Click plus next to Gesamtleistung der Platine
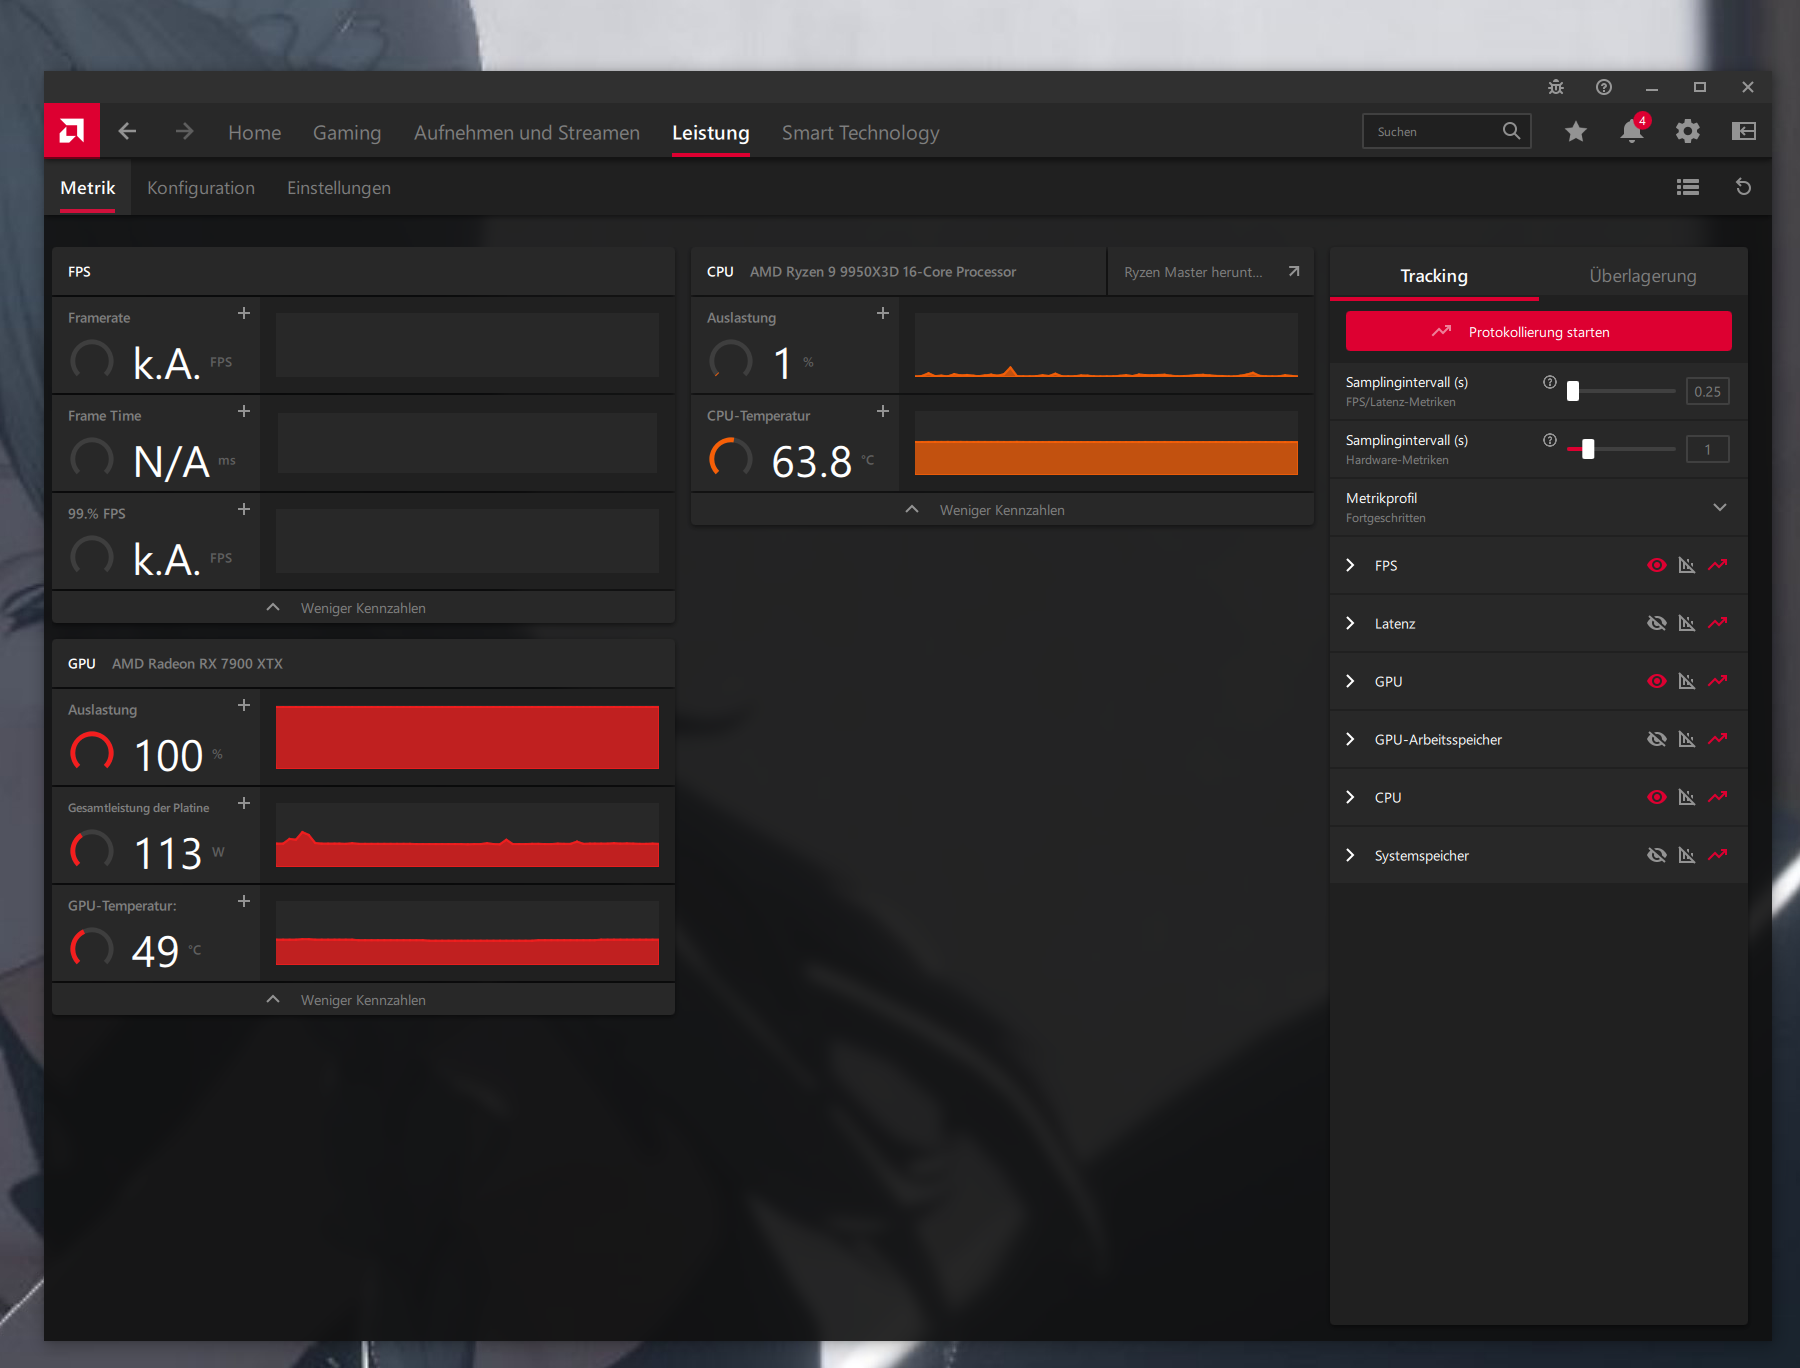1800x1368 pixels. (244, 803)
